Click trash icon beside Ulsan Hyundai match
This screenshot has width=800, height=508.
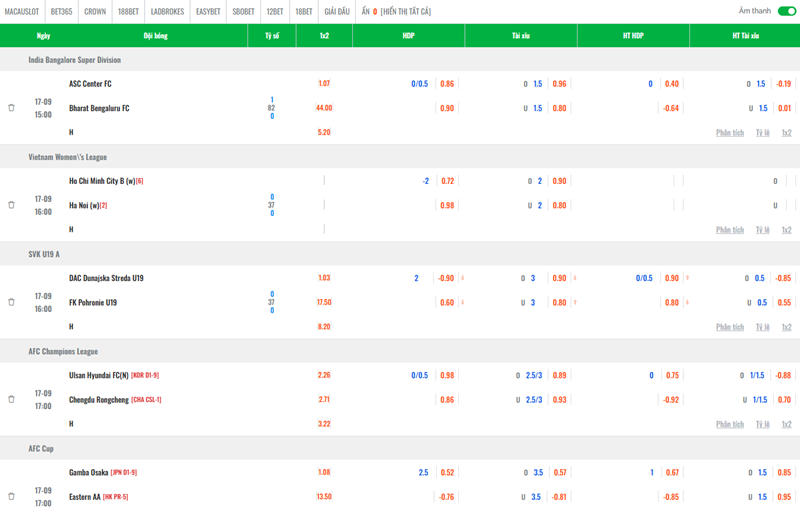pyautogui.click(x=11, y=399)
